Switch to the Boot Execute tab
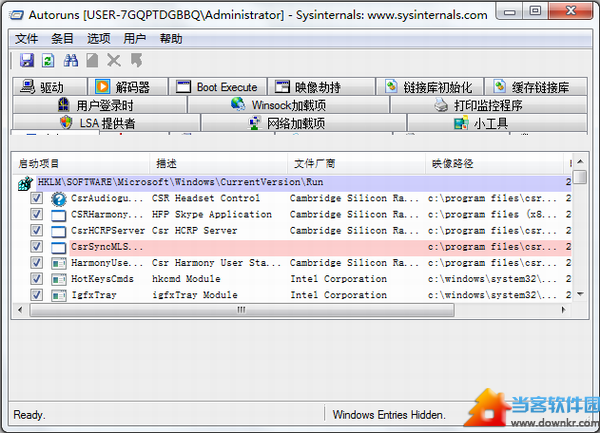This screenshot has height=433, width=600. (x=217, y=87)
